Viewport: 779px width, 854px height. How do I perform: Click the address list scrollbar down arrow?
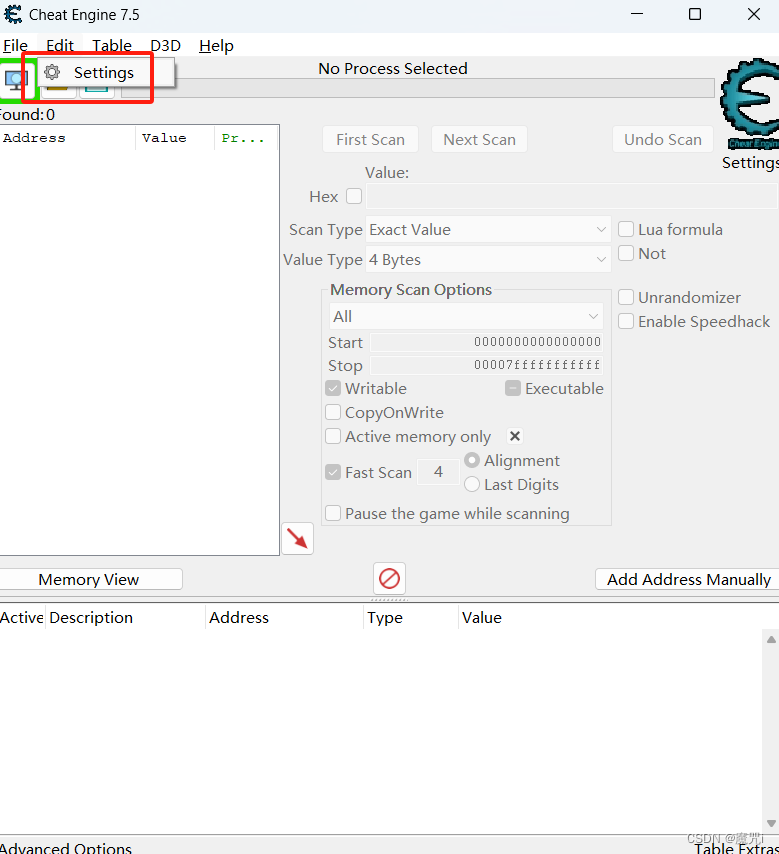[x=771, y=823]
